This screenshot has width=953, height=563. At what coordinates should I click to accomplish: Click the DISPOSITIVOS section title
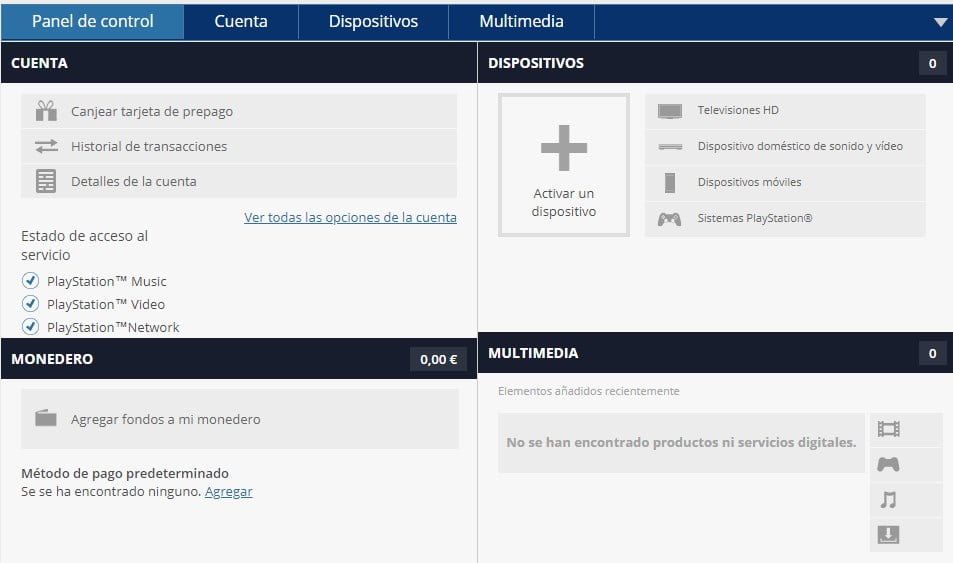coord(536,63)
